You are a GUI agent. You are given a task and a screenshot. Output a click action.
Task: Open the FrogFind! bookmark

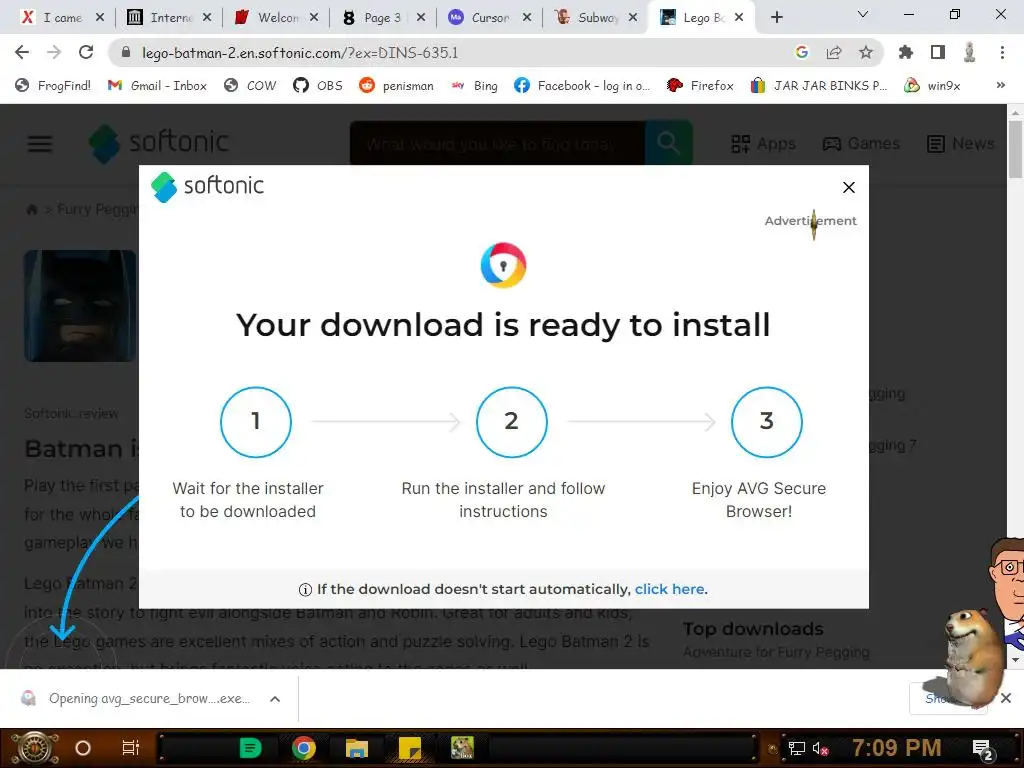click(x=53, y=86)
